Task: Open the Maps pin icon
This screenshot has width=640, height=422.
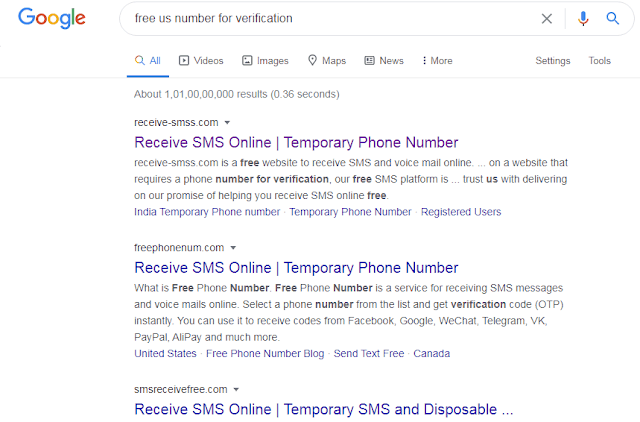Action: pos(312,60)
